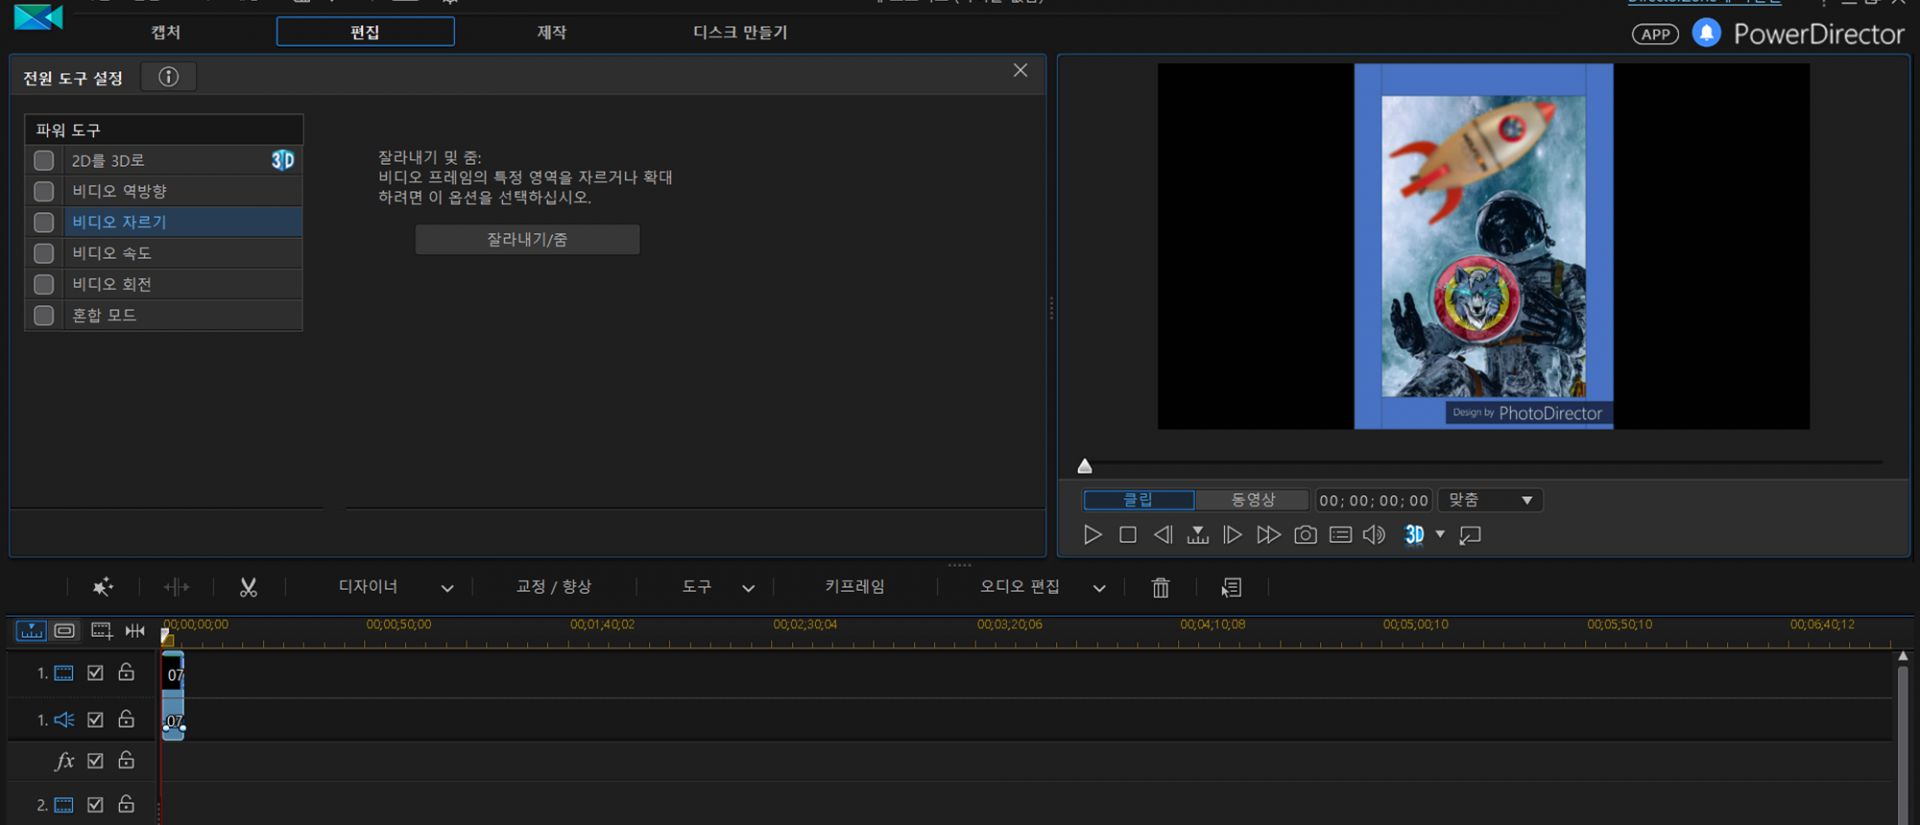Select 클립 preview mode

[1139, 500]
